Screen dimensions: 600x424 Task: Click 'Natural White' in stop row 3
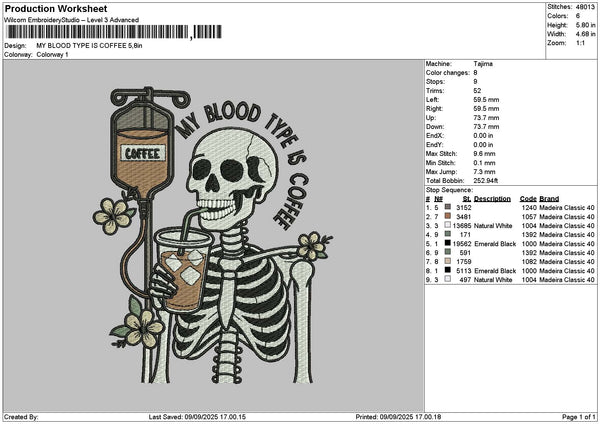[x=493, y=226]
